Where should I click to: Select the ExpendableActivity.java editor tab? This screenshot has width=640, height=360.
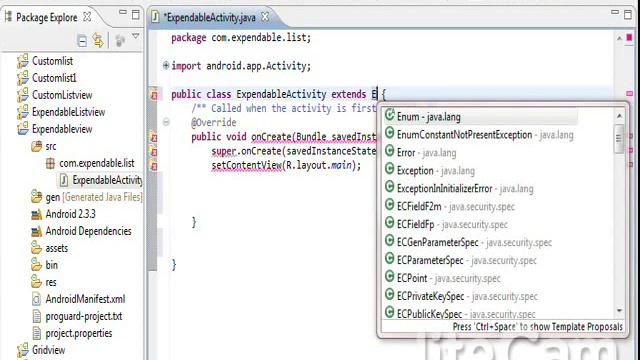point(211,17)
